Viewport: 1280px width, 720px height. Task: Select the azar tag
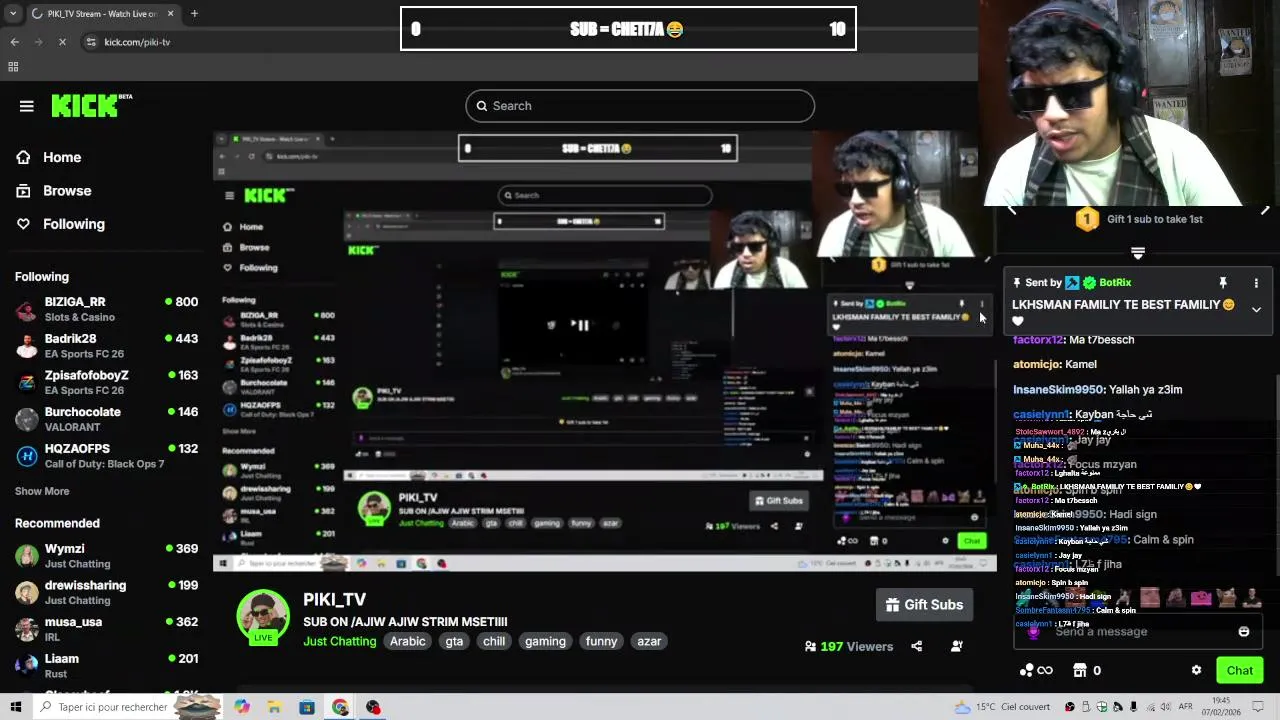pyautogui.click(x=649, y=641)
